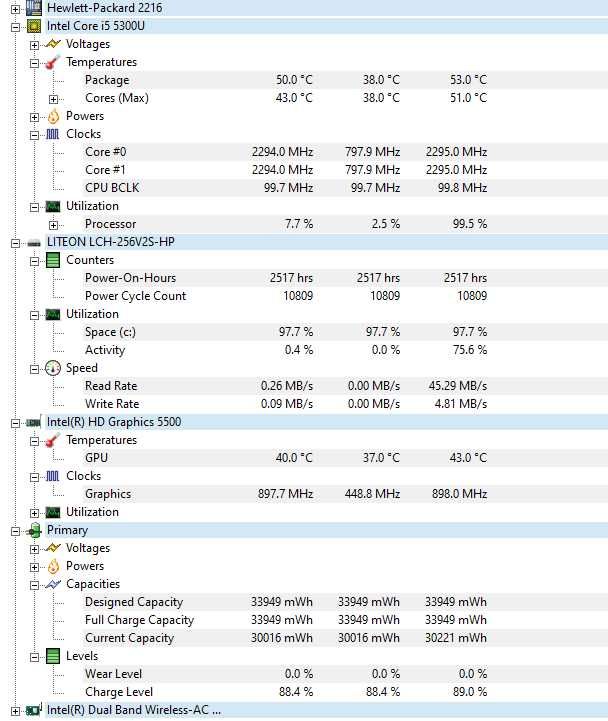Click the Speed gauge icon

(x=53, y=368)
